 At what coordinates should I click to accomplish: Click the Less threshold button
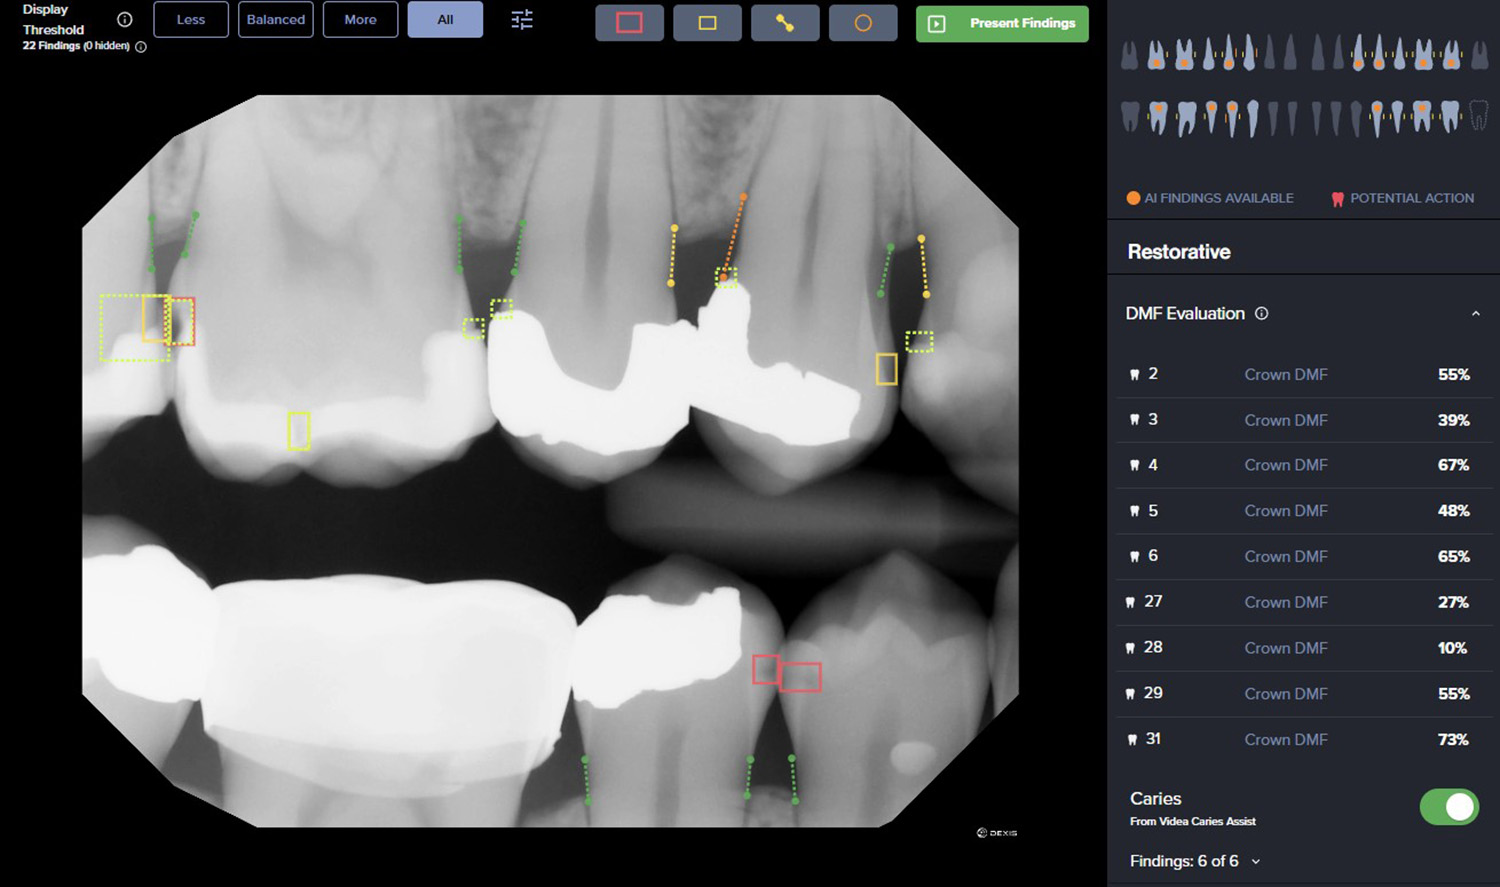pos(191,20)
